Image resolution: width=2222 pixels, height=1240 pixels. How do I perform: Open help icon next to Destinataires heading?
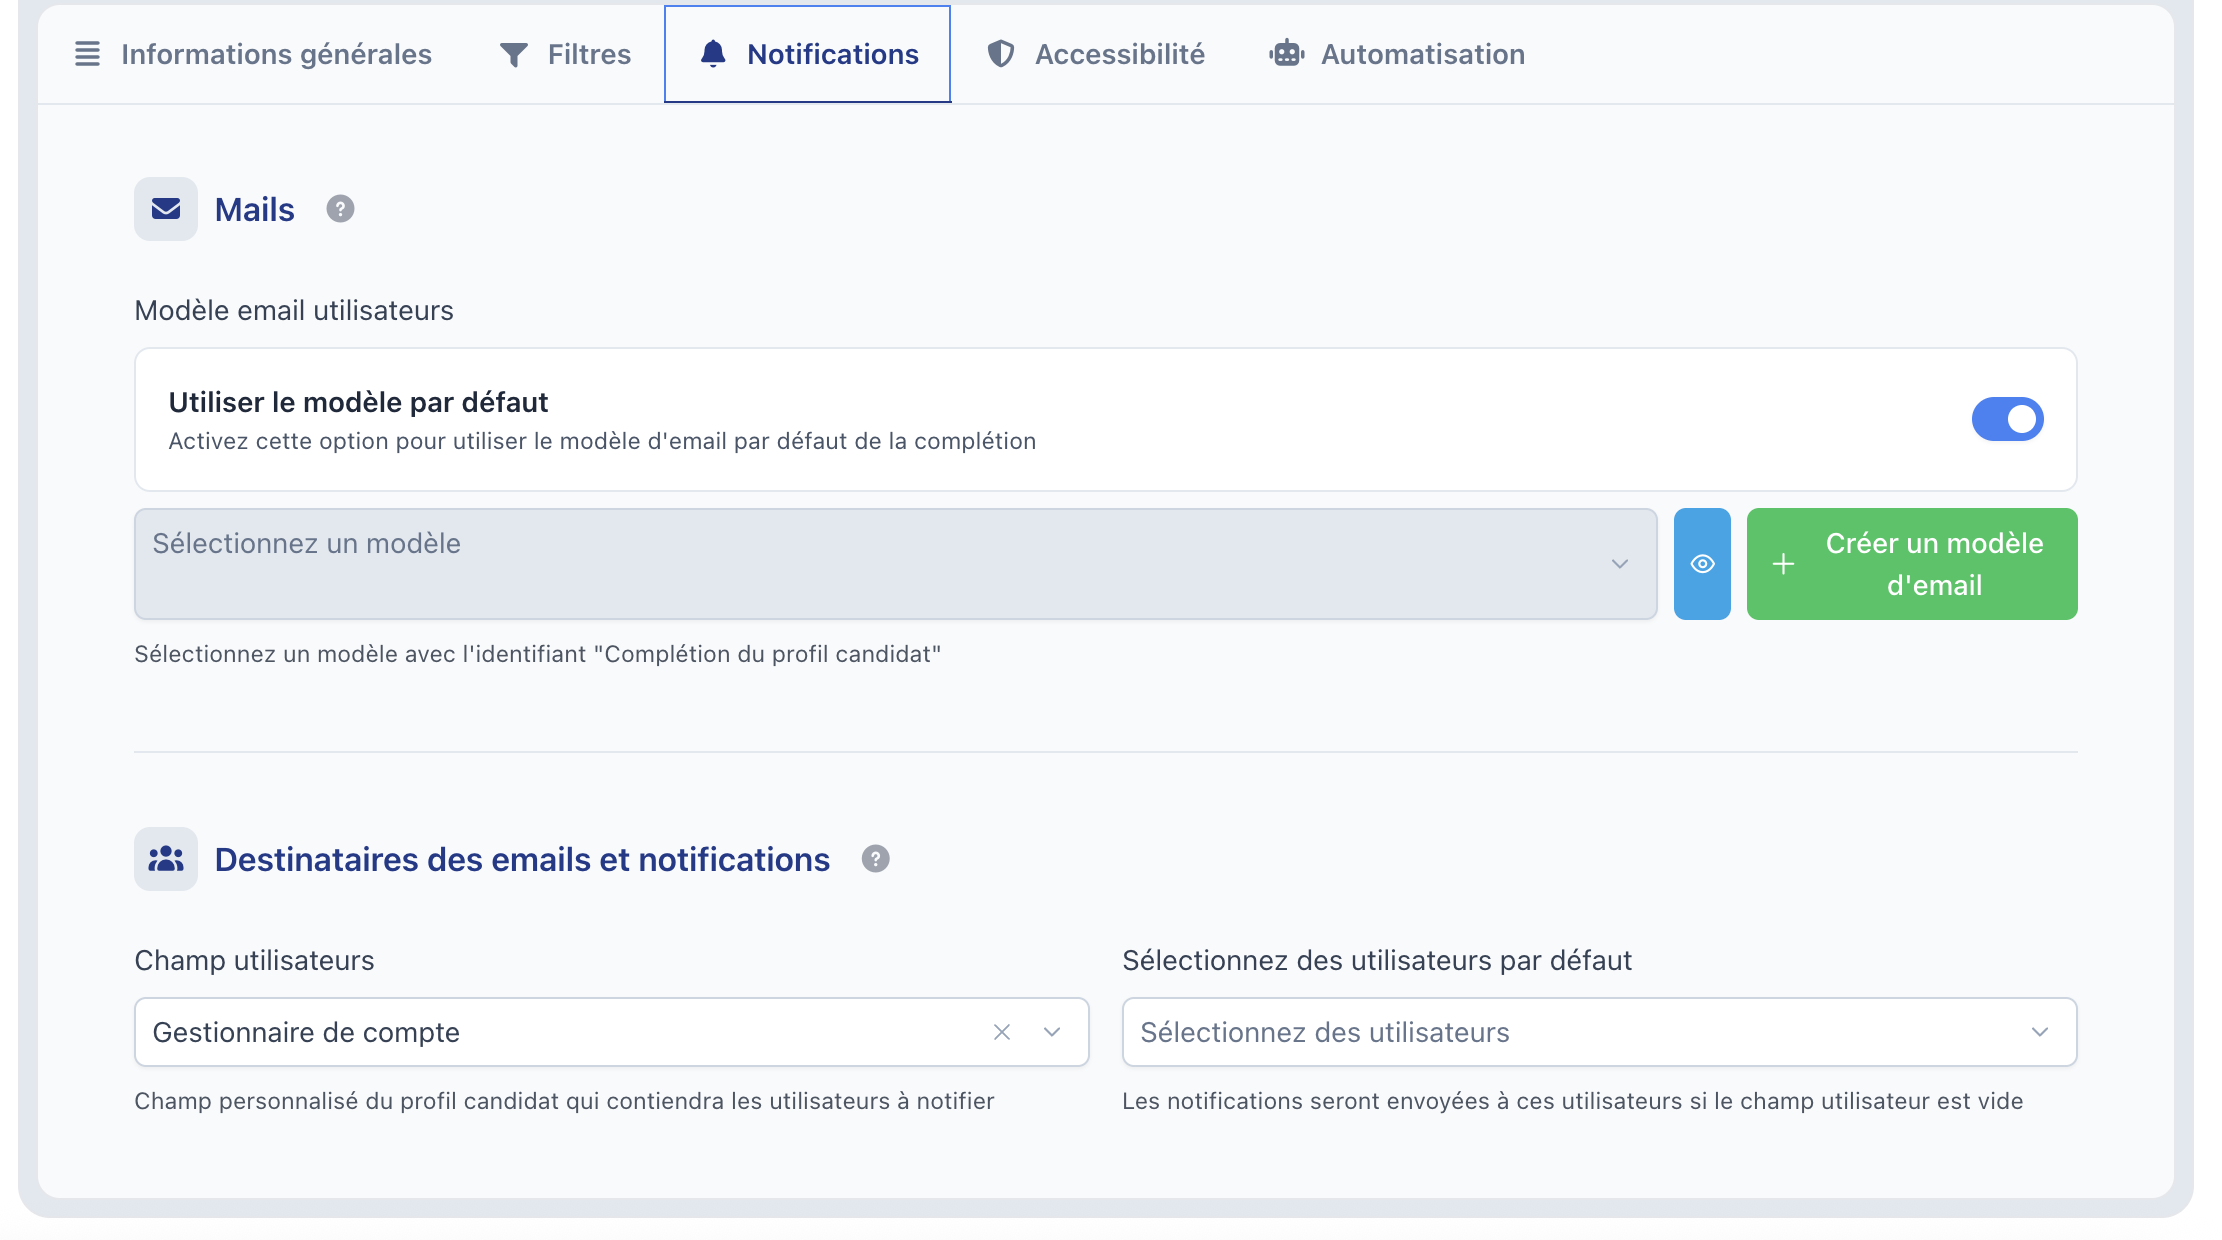point(876,859)
